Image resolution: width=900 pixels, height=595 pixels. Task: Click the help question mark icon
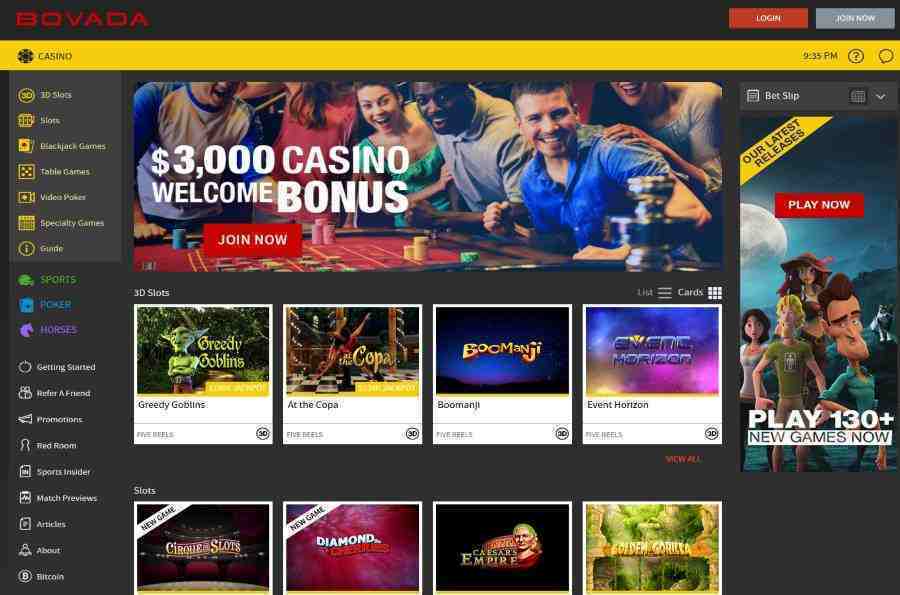pyautogui.click(x=856, y=56)
